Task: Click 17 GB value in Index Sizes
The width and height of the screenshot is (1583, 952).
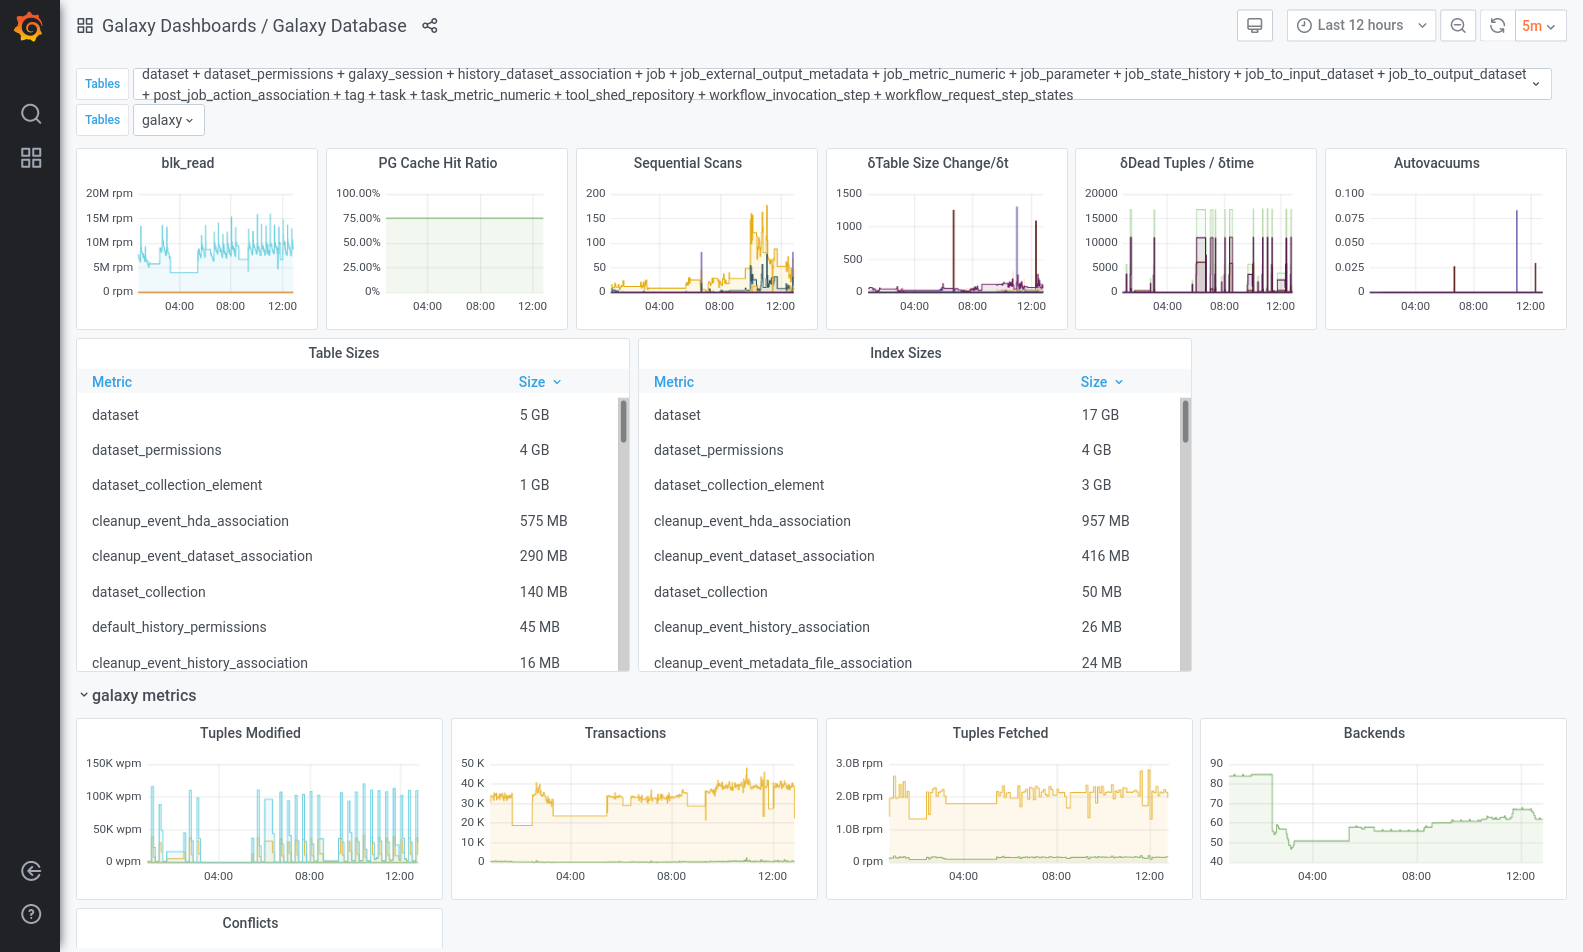Action: point(1100,415)
